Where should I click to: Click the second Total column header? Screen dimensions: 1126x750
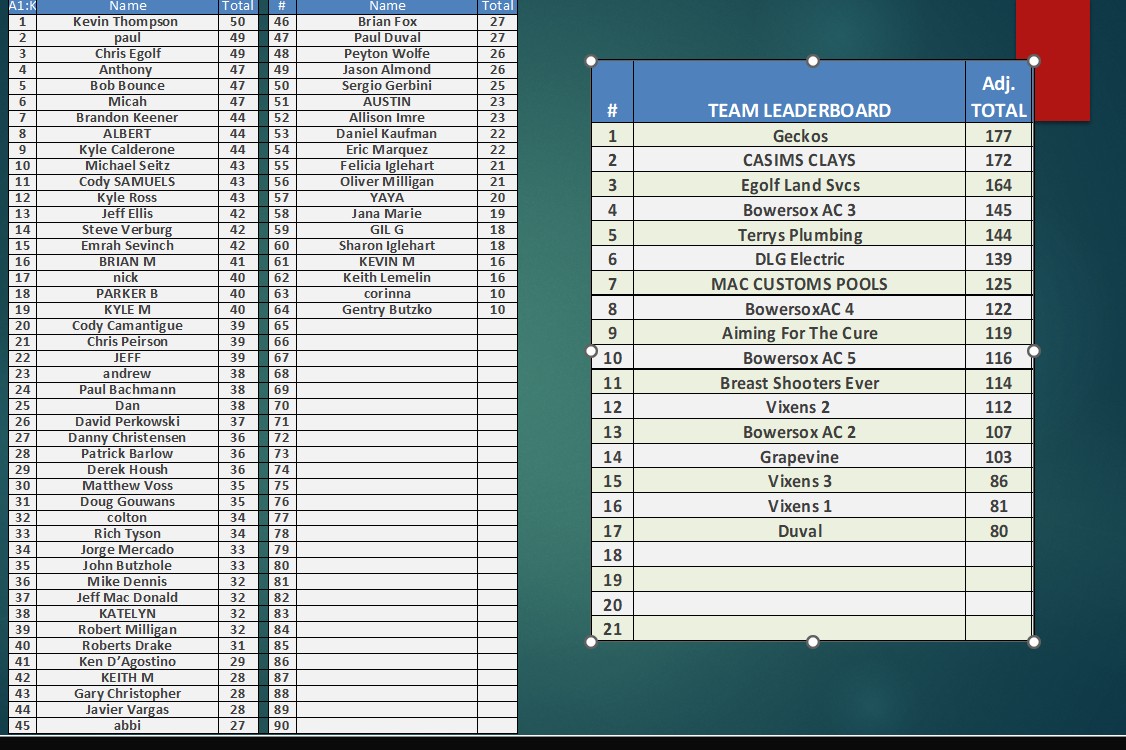tap(497, 6)
